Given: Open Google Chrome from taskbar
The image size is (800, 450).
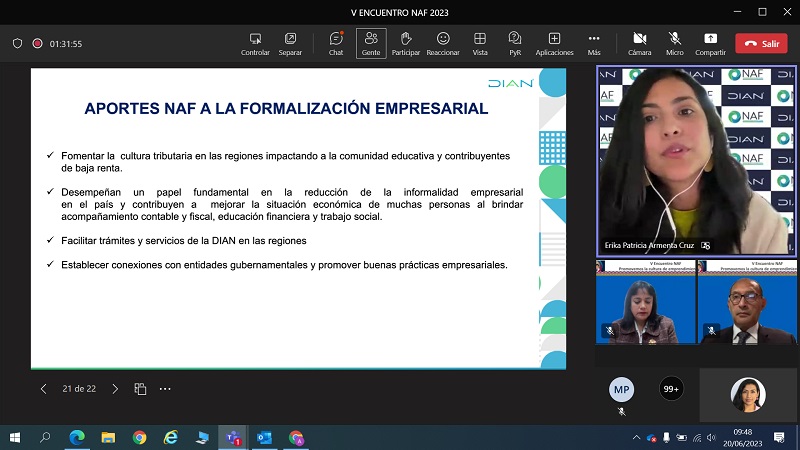Looking at the screenshot, I should tap(139, 438).
